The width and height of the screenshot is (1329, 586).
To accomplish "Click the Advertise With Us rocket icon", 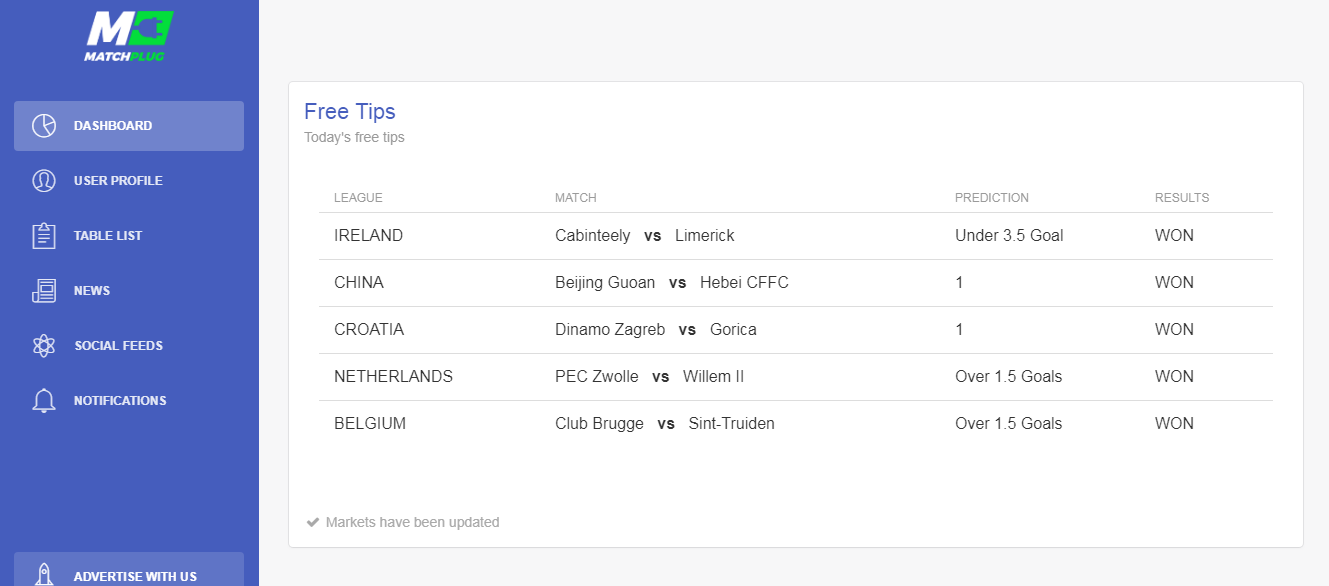I will pyautogui.click(x=44, y=574).
